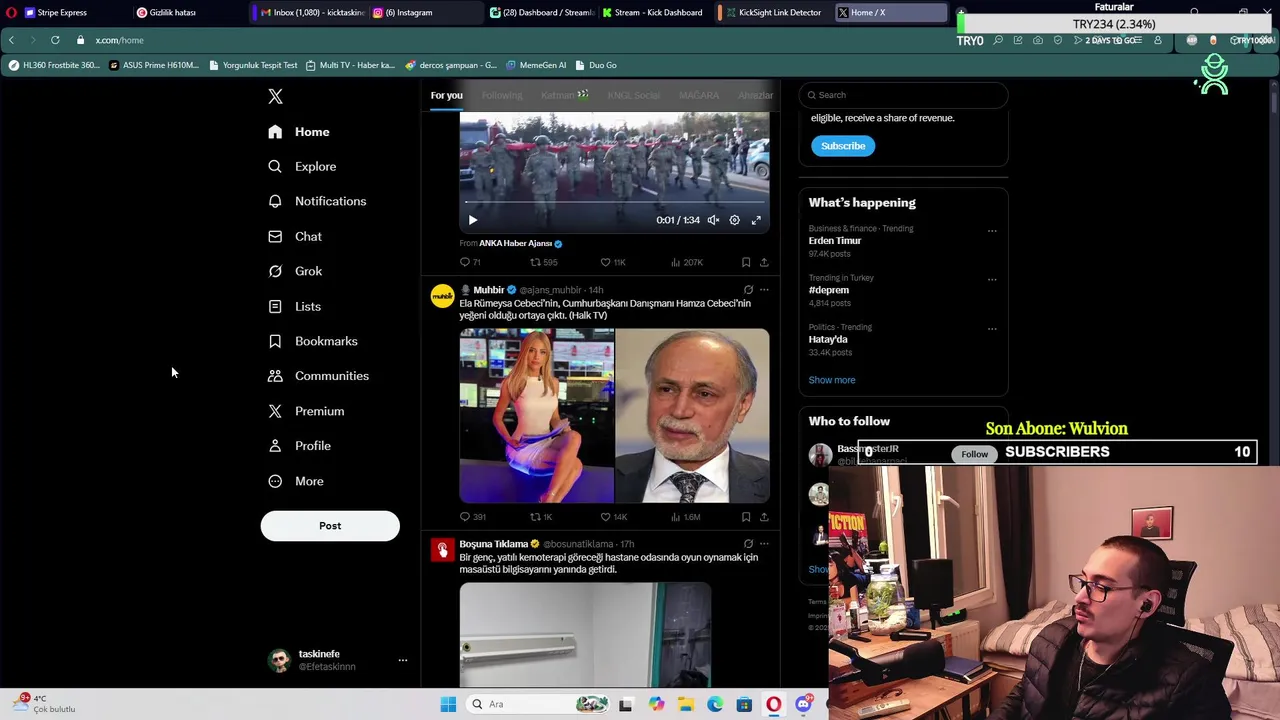
Task: Open the Hatay'da trend
Action: pyautogui.click(x=828, y=339)
